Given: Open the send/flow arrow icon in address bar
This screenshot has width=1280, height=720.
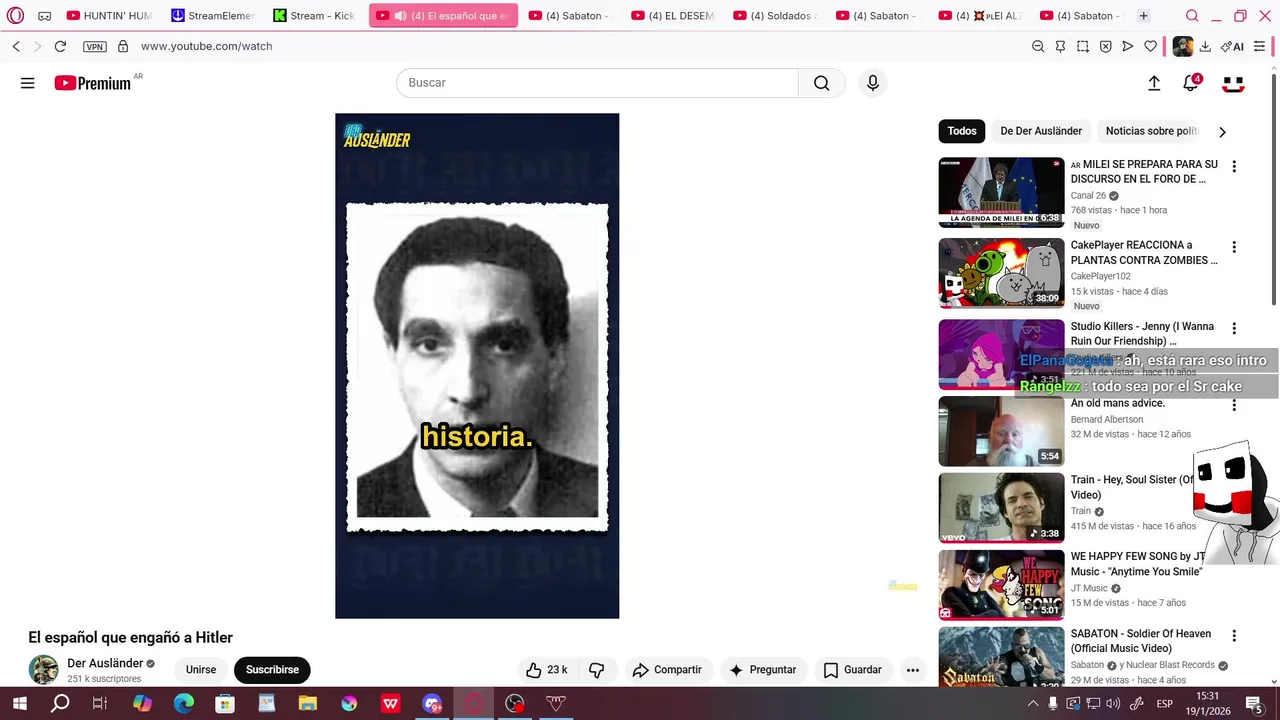Looking at the screenshot, I should (1128, 47).
